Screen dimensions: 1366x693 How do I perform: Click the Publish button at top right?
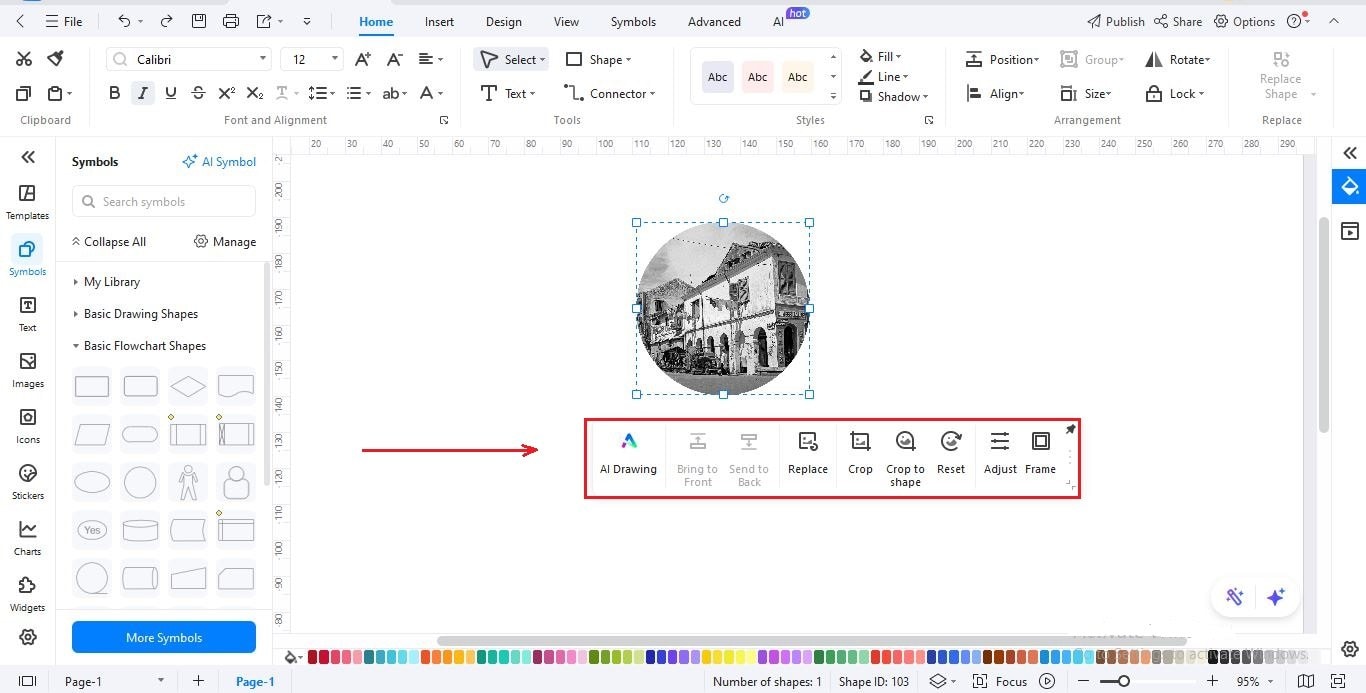tap(1118, 20)
